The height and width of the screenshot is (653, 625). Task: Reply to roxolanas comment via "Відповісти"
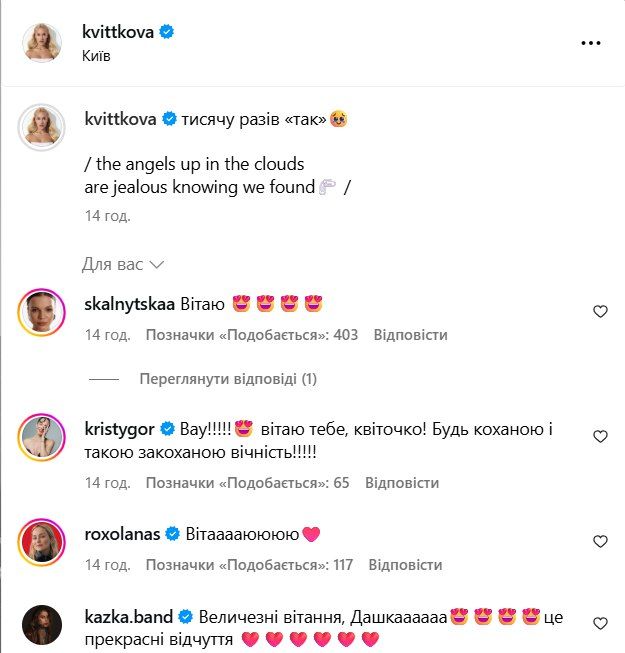[x=406, y=564]
